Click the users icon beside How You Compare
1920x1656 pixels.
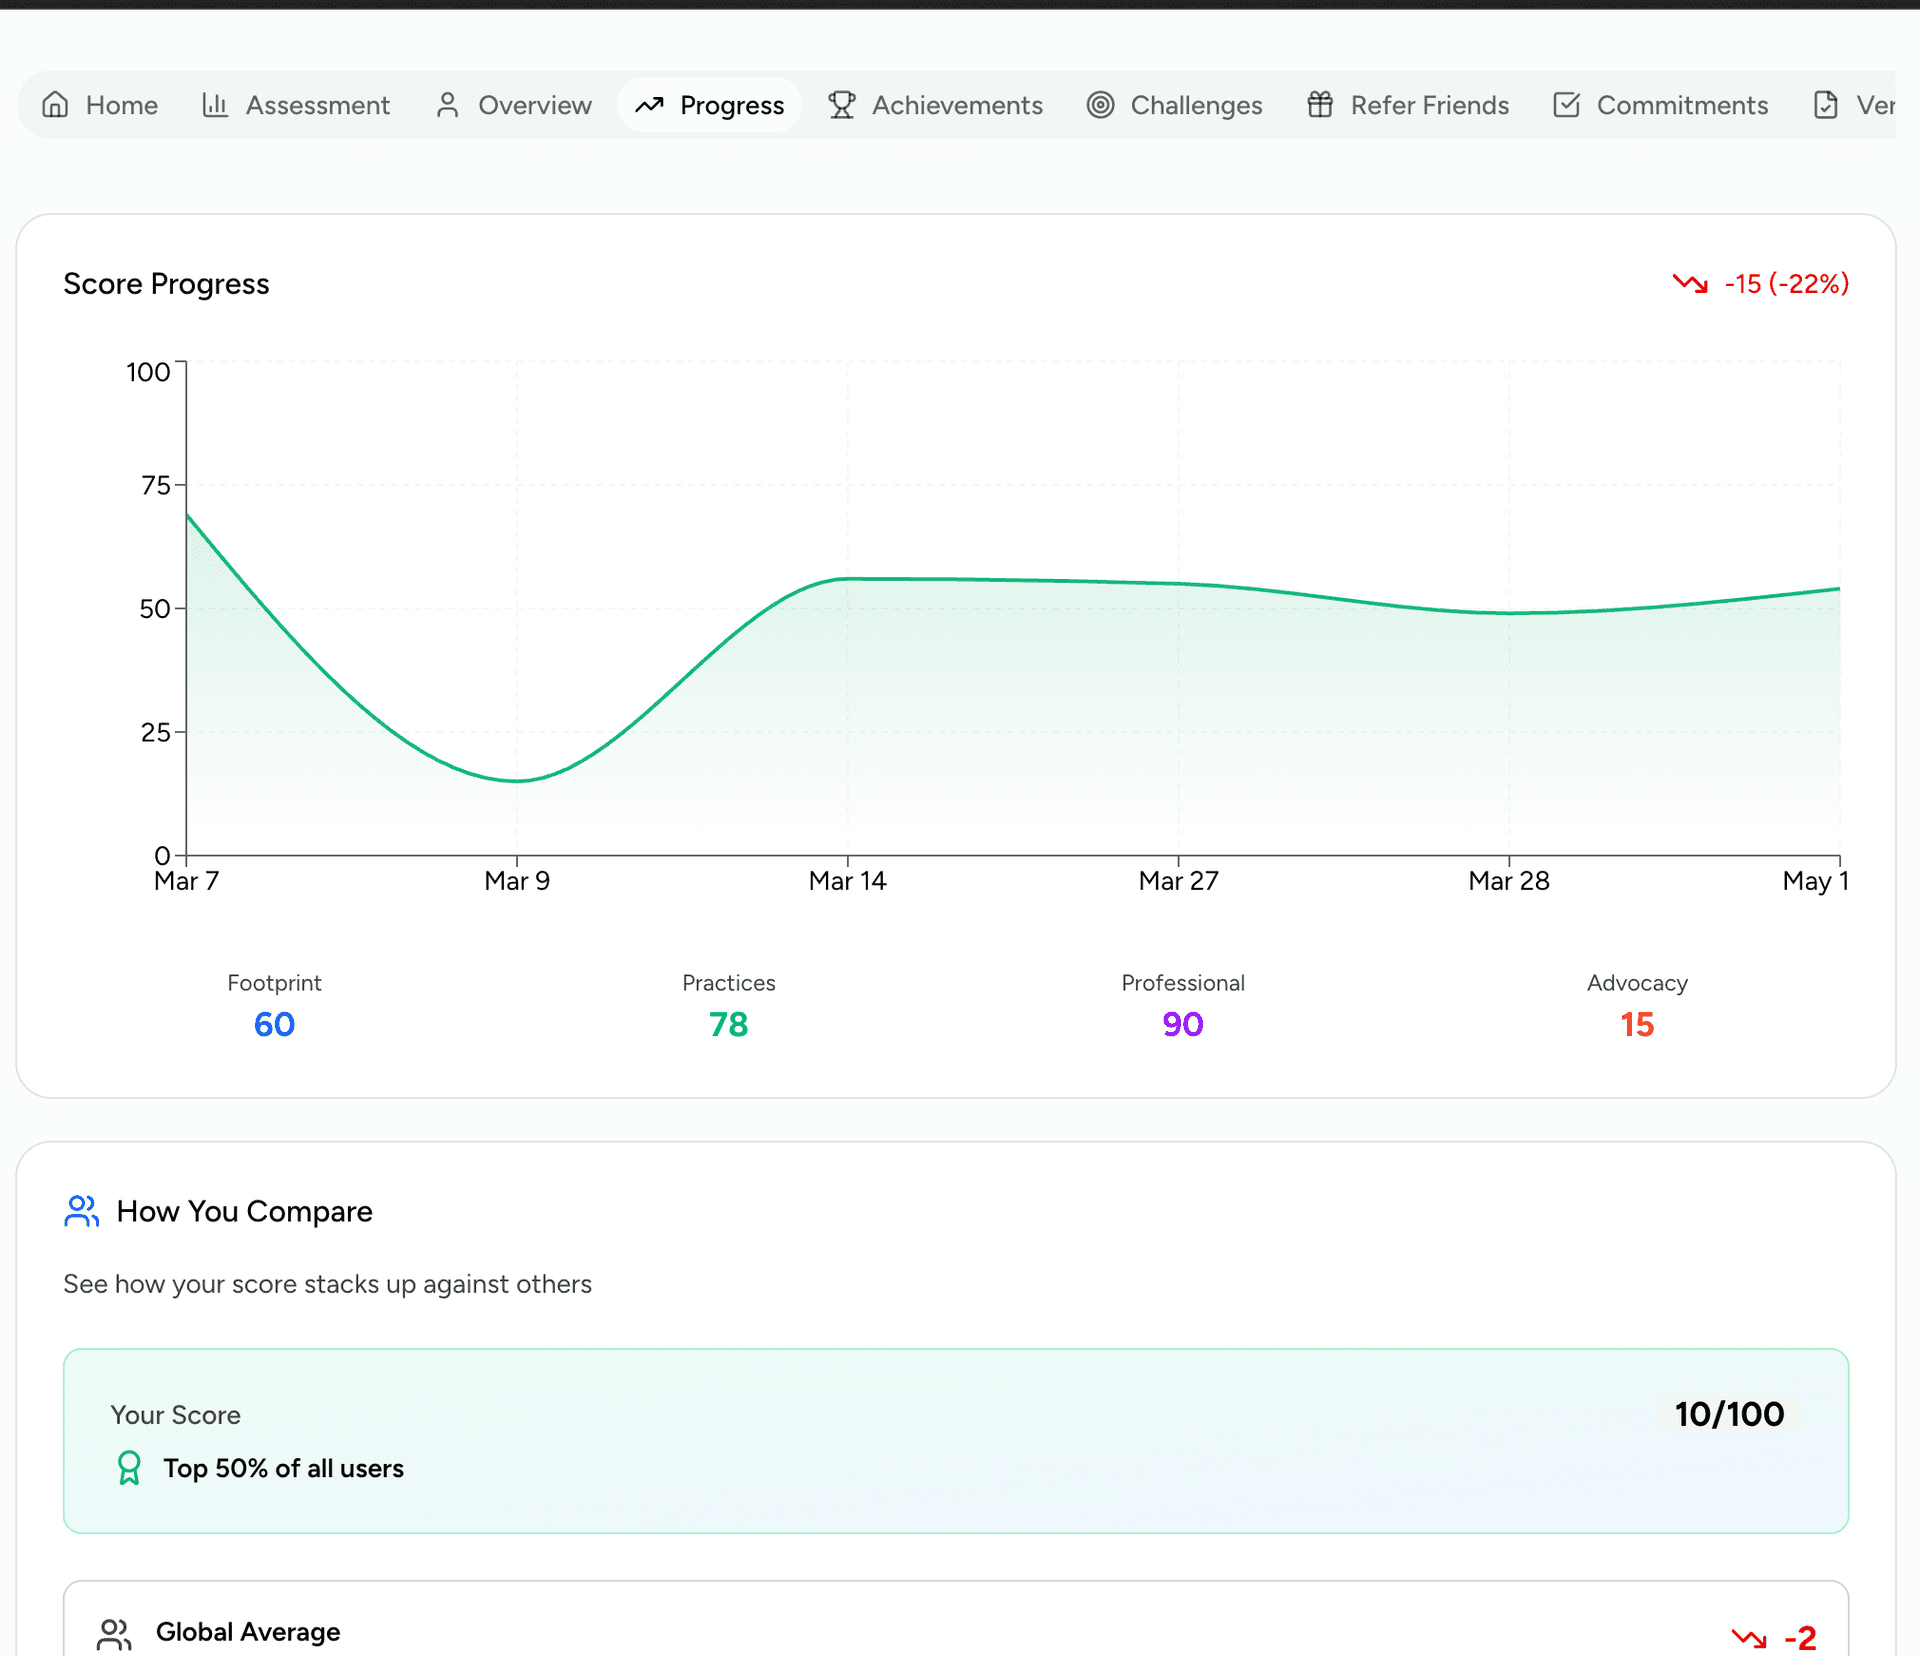82,1211
